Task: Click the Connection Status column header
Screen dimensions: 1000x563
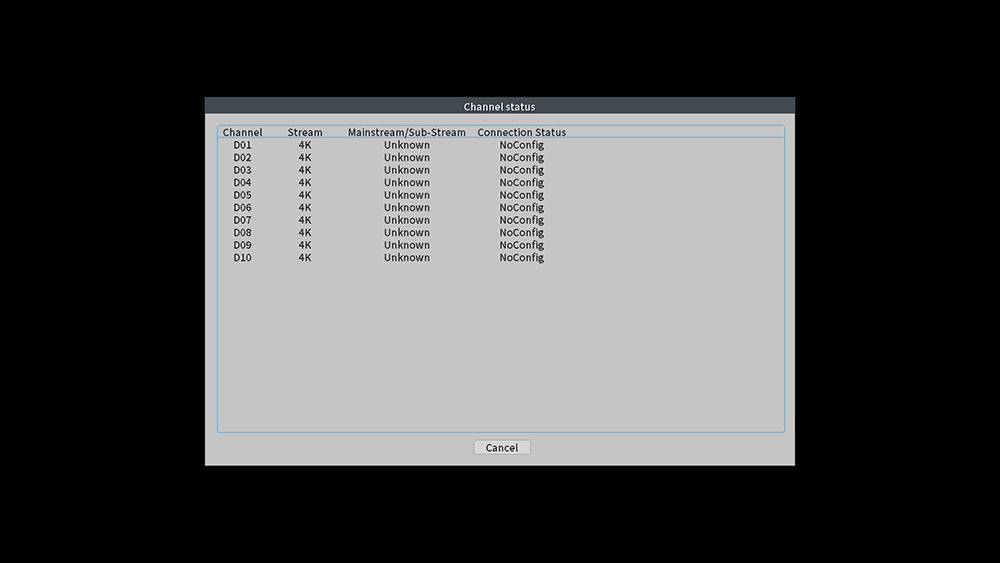Action: [x=521, y=132]
